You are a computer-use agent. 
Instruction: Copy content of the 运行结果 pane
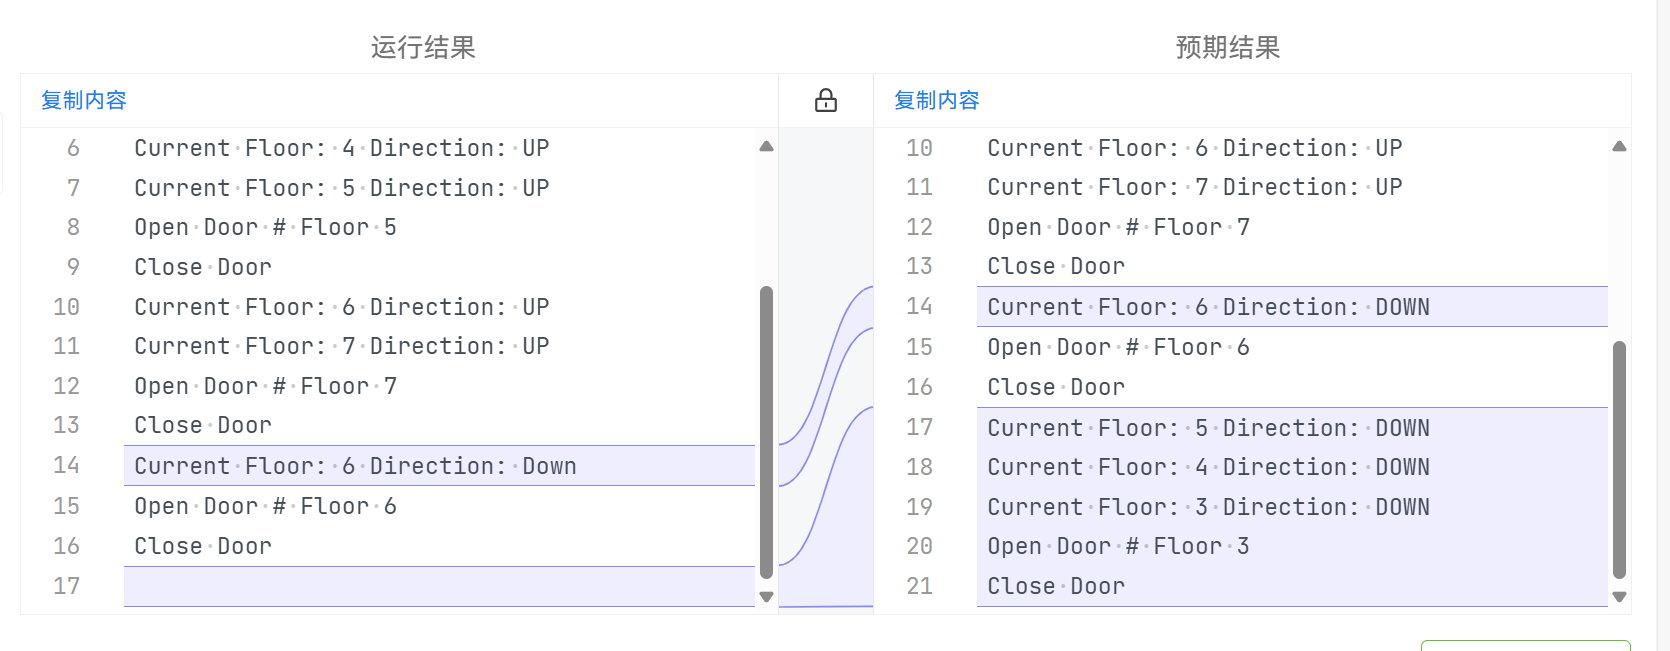click(x=84, y=100)
